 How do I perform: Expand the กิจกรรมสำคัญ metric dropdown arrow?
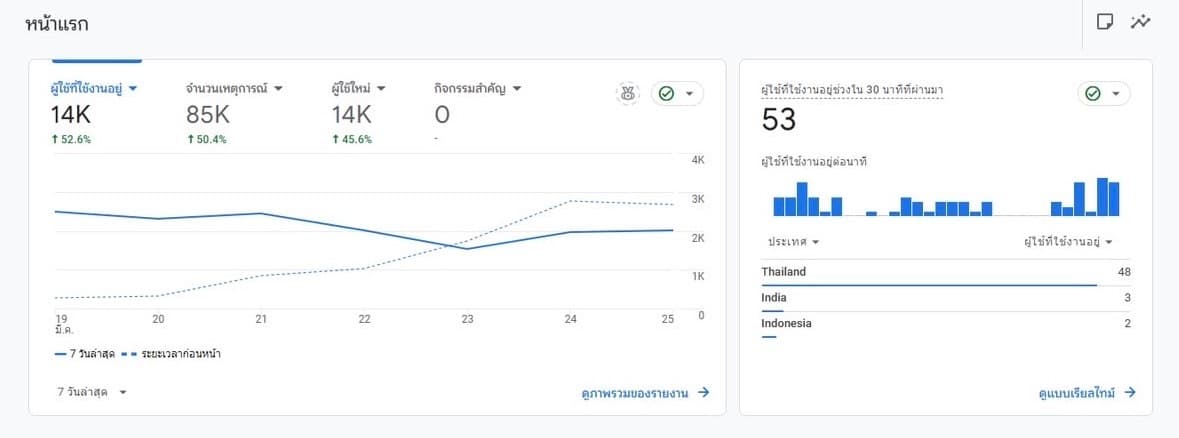pos(517,88)
